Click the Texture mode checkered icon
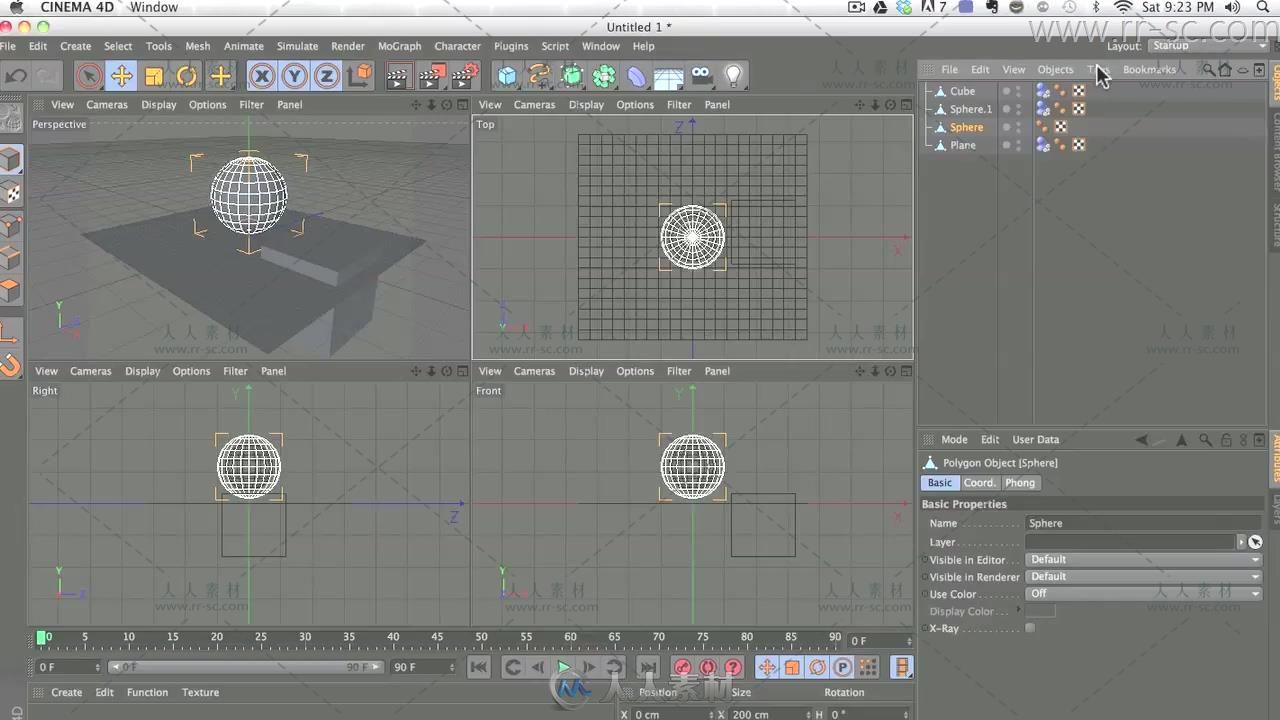The height and width of the screenshot is (720, 1280). pyautogui.click(x=10, y=193)
